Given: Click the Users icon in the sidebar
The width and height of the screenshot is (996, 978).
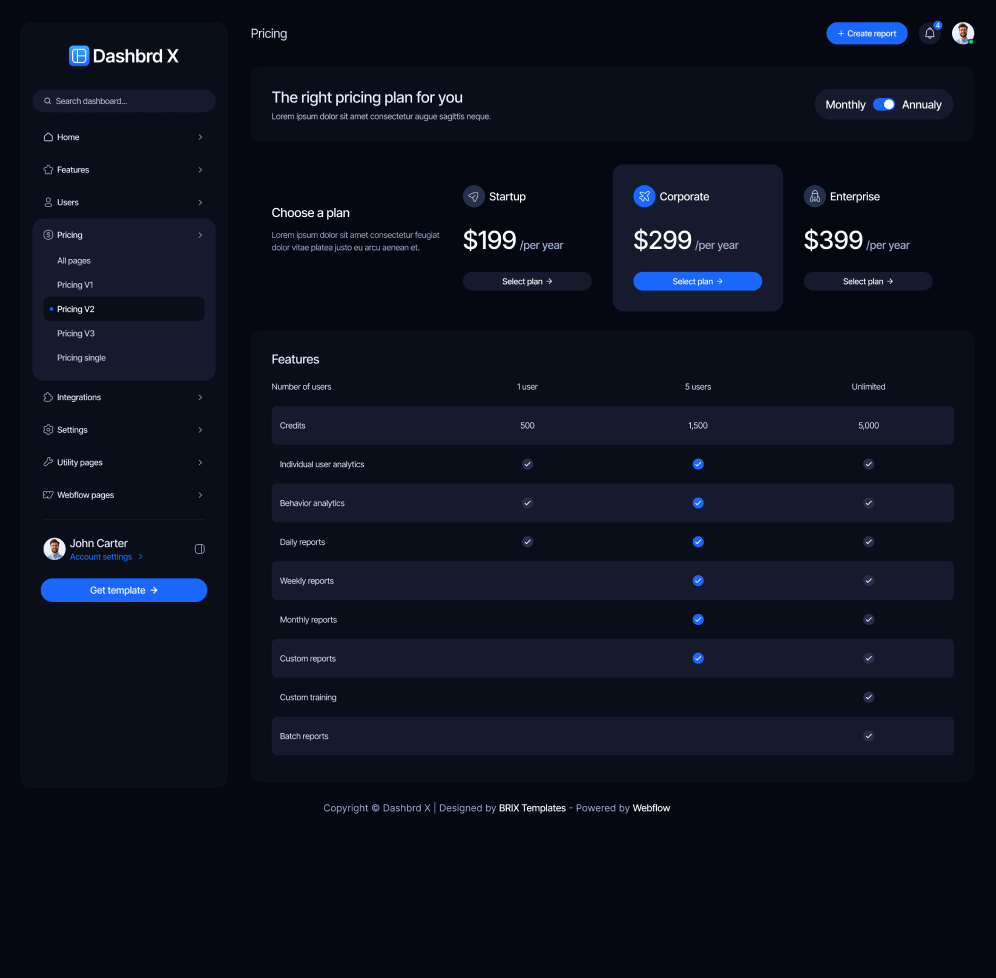Looking at the screenshot, I should click(x=48, y=202).
